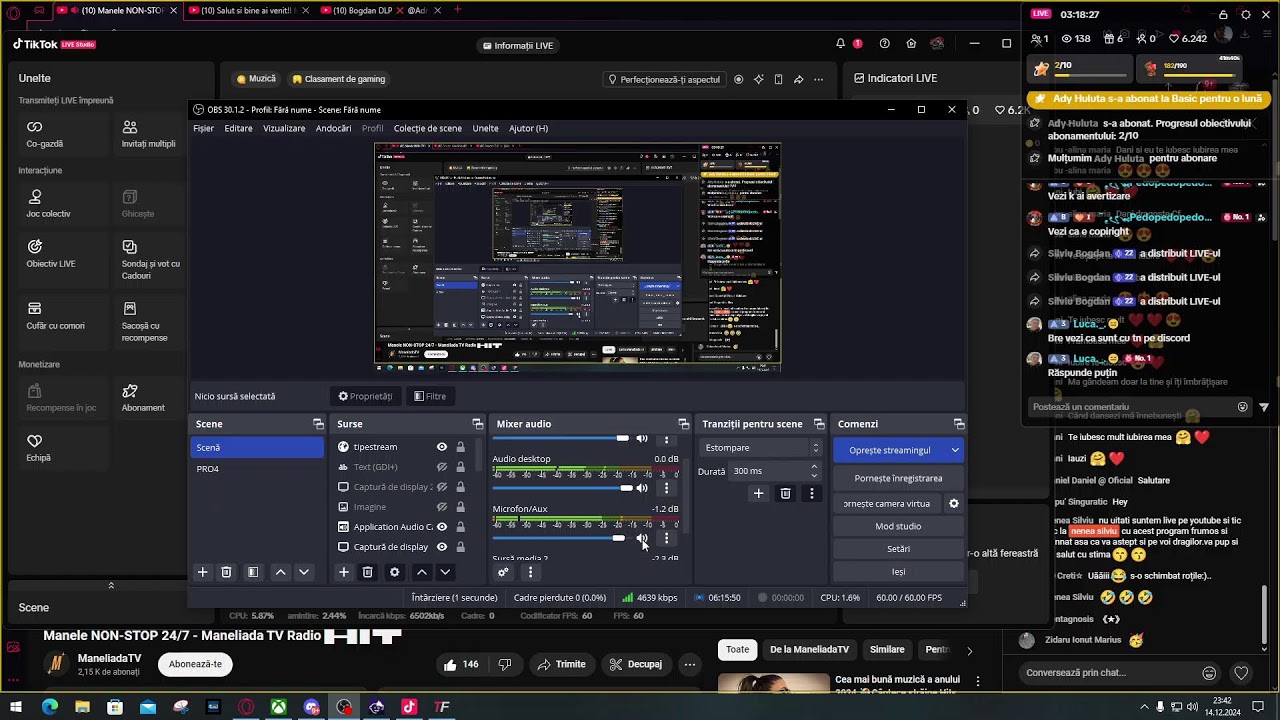Screen dimensions: 1280x720
Task: Open source Filtre in OBS
Action: [430, 396]
